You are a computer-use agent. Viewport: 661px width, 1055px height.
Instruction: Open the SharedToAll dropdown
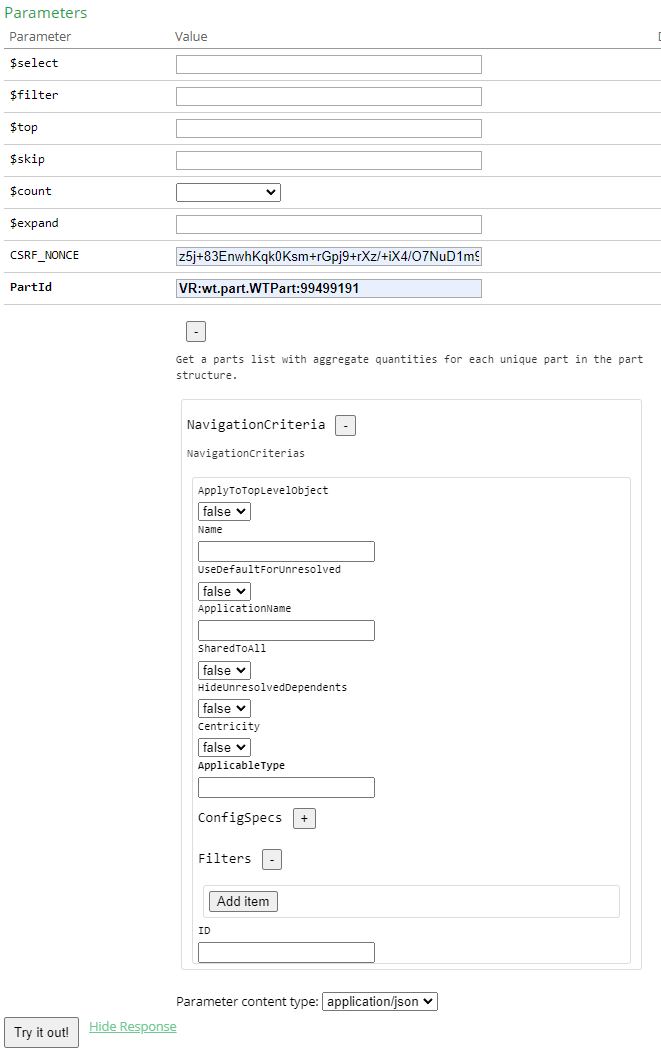[x=224, y=670]
